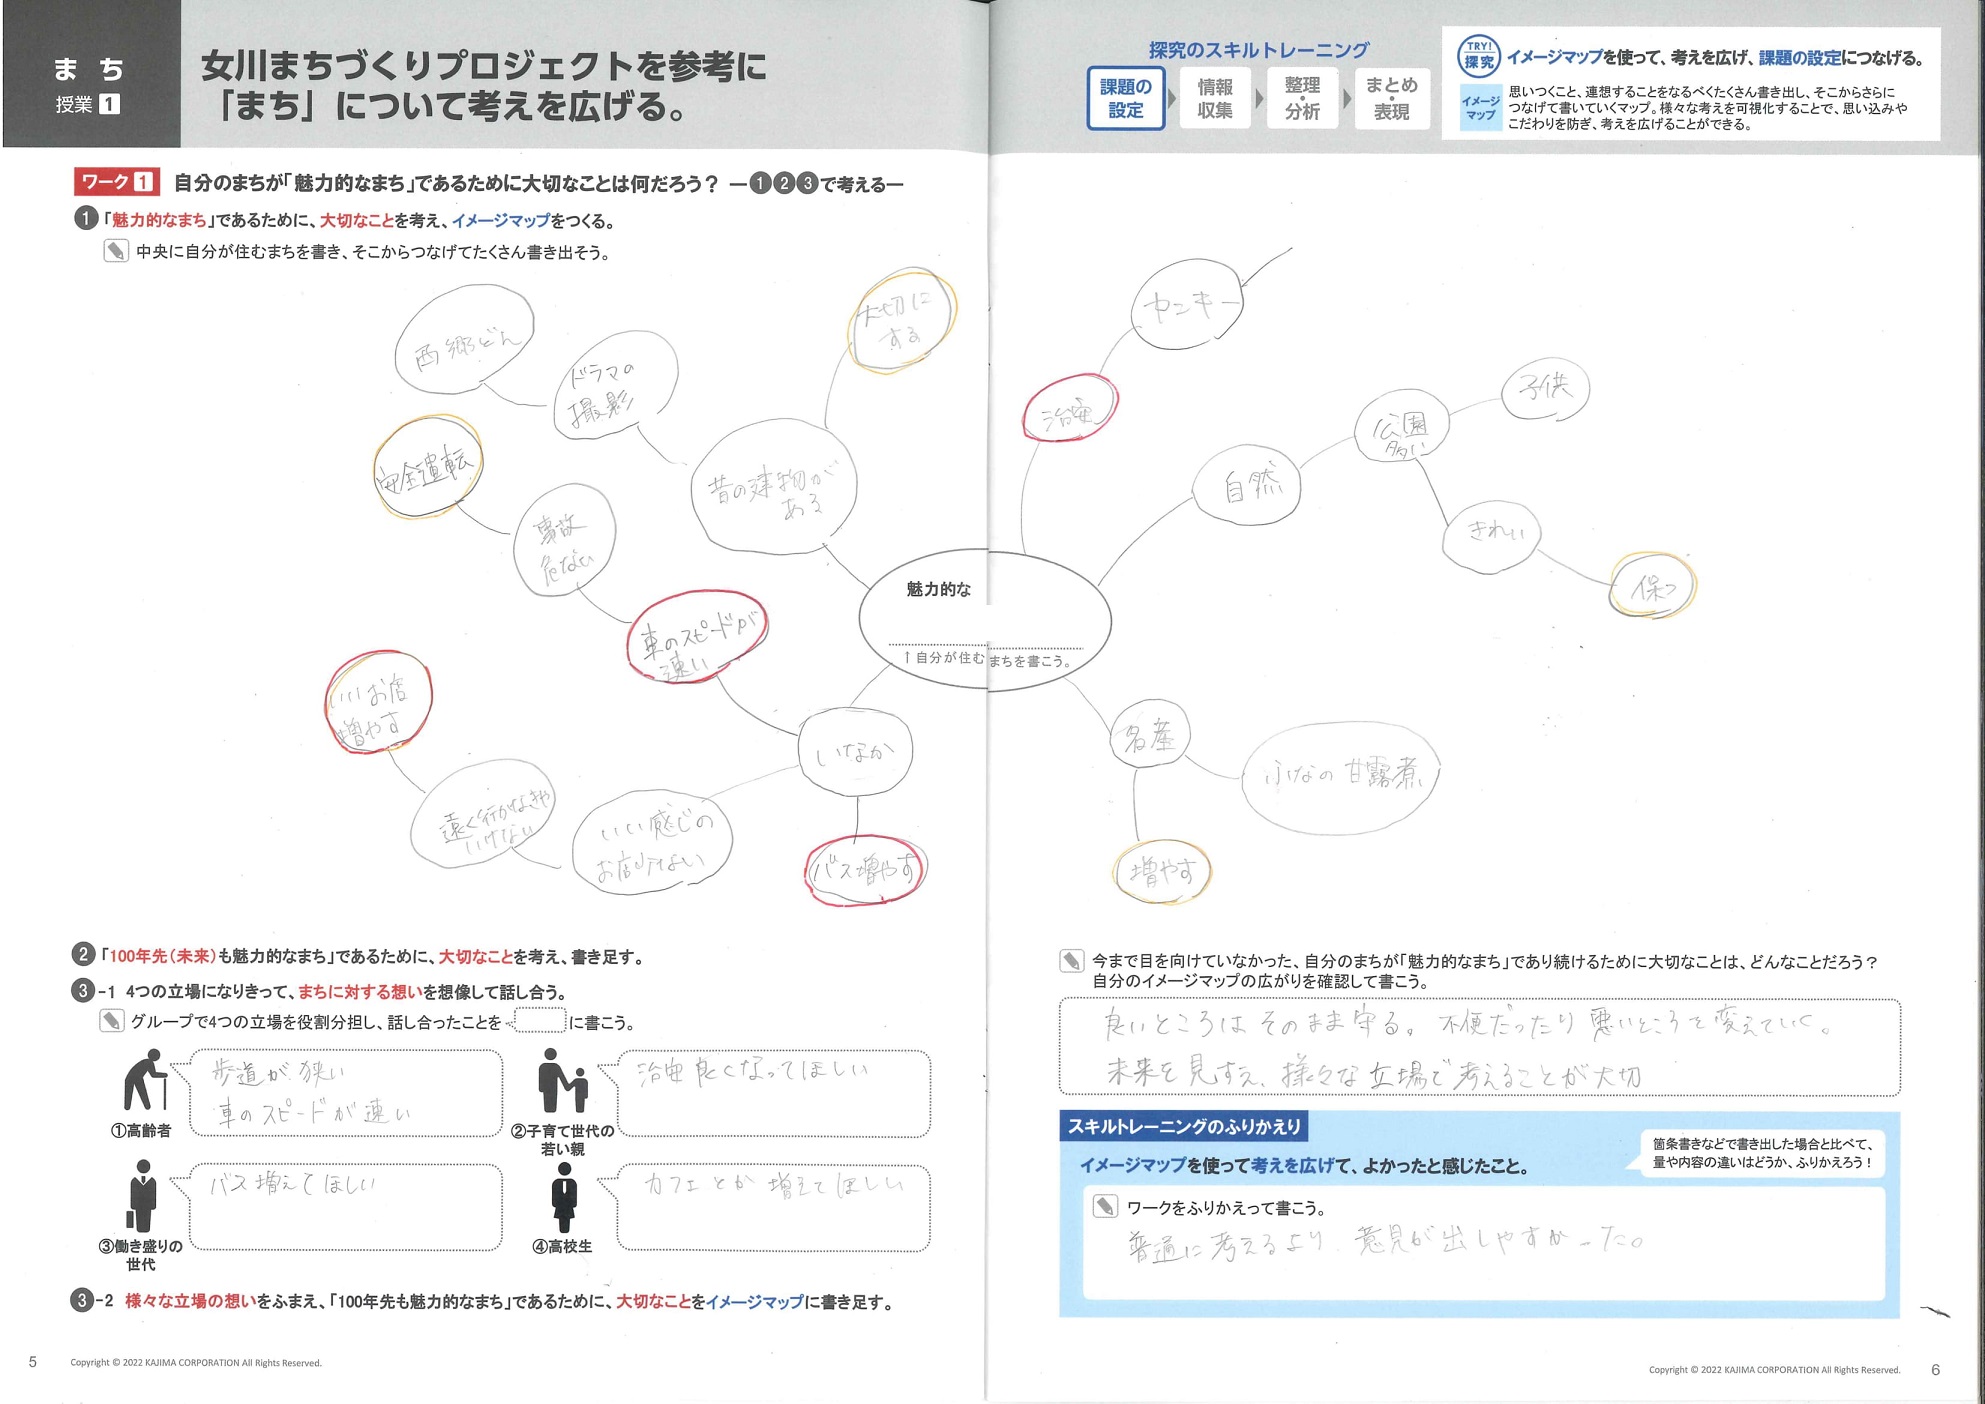Click the 名産 bubble

1150,735
